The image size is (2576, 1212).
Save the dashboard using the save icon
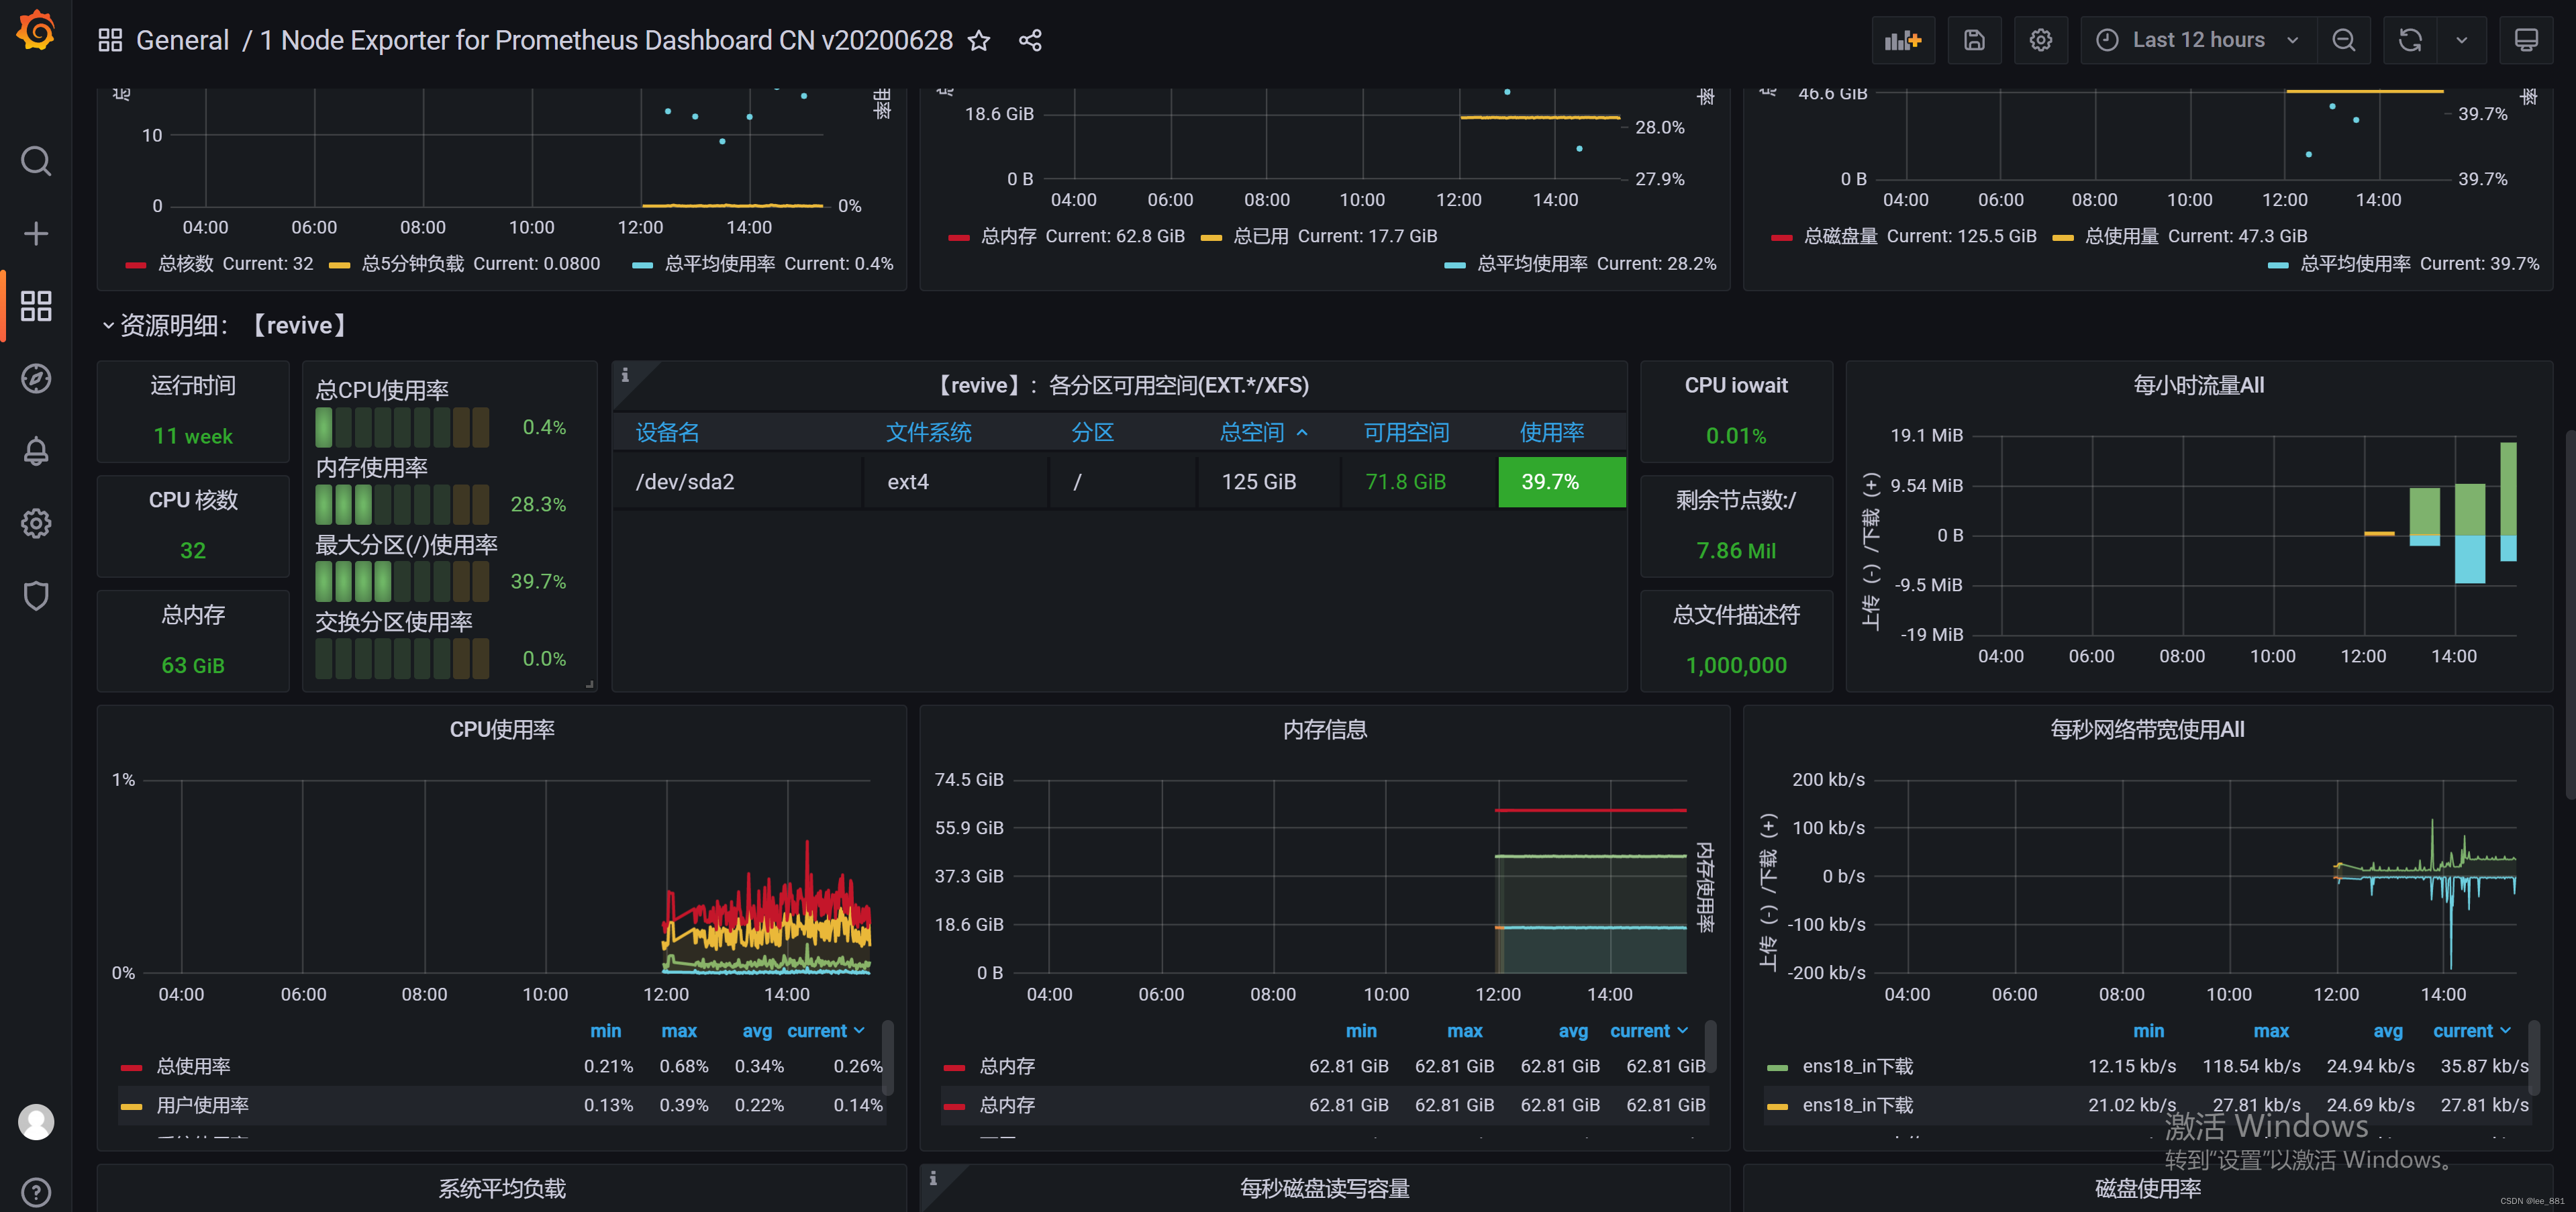pyautogui.click(x=1974, y=40)
